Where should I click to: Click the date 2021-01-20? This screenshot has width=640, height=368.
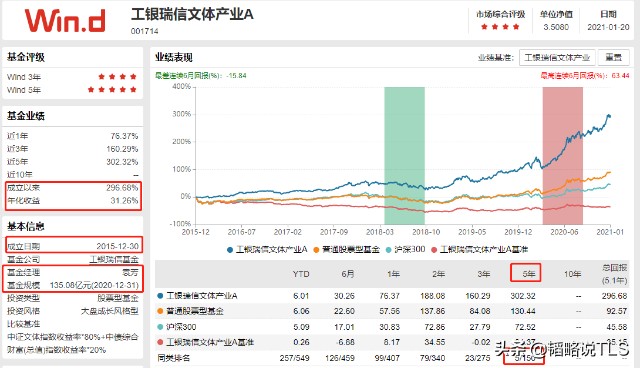tap(608, 27)
